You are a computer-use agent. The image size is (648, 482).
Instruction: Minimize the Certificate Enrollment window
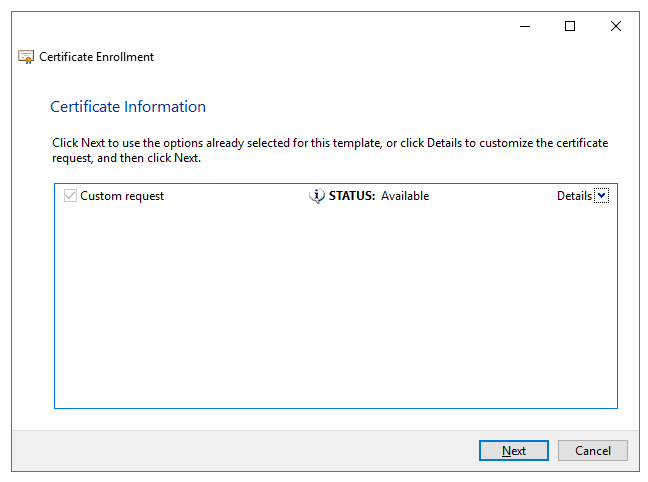[x=524, y=26]
